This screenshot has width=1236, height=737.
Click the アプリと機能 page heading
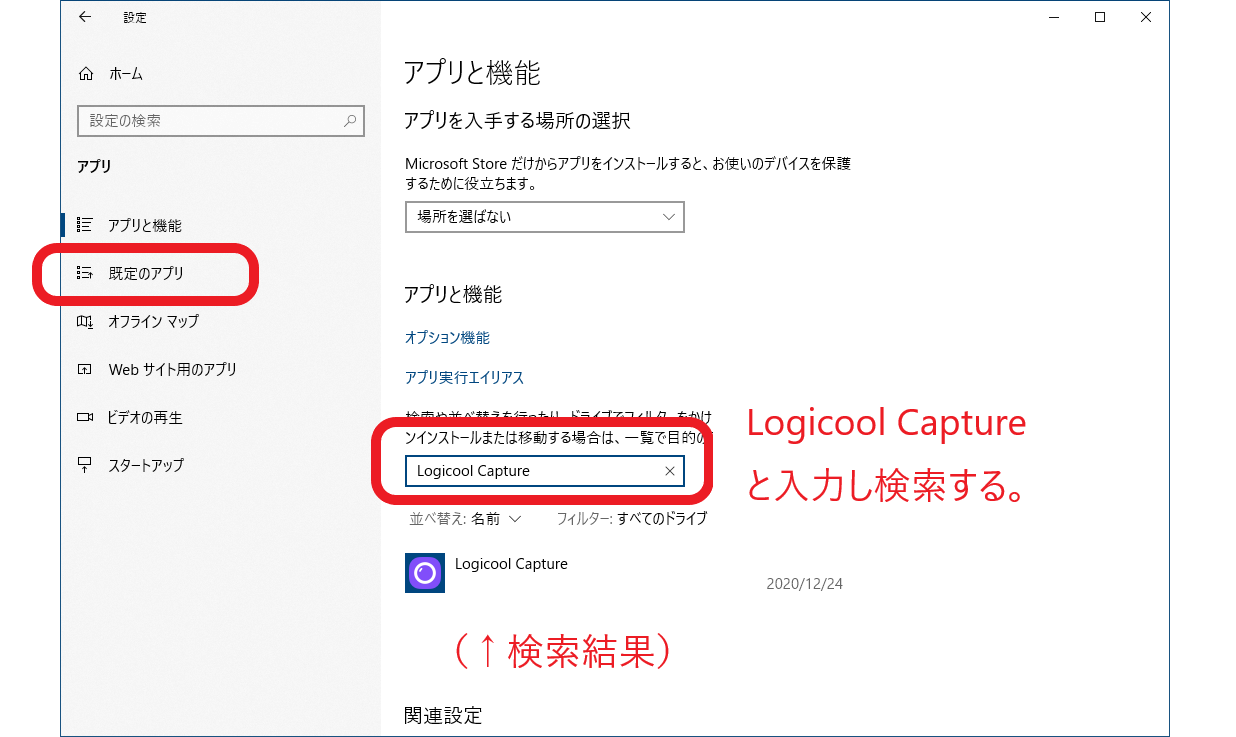[472, 73]
